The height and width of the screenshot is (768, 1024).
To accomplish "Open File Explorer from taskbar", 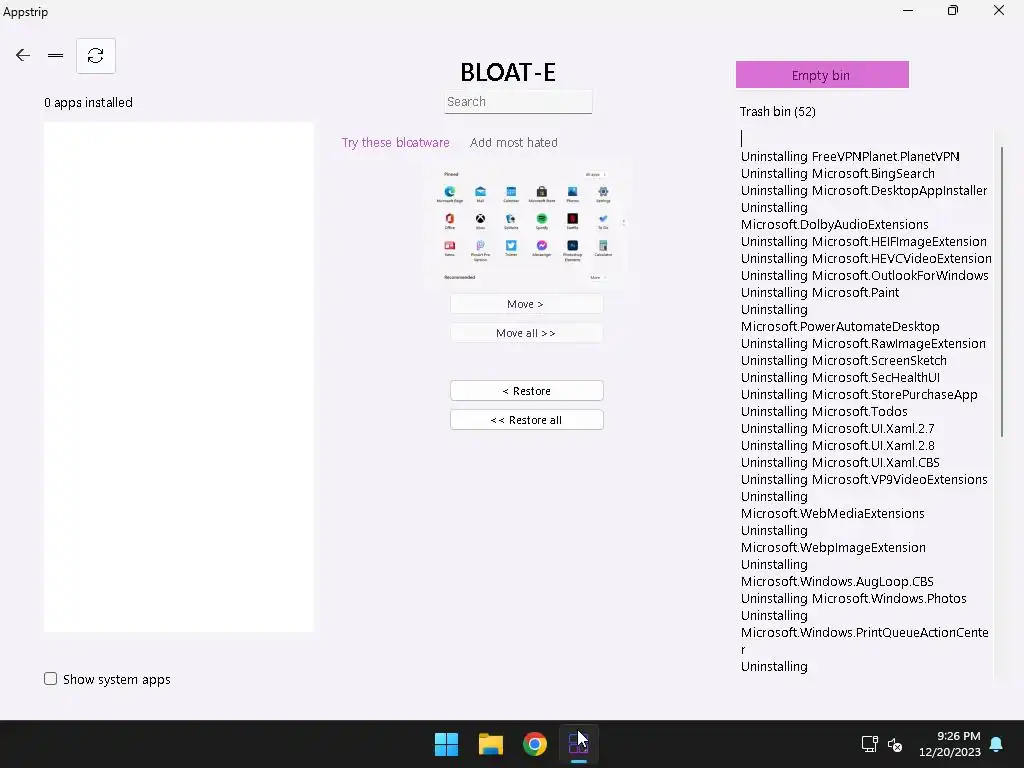I will tap(490, 744).
